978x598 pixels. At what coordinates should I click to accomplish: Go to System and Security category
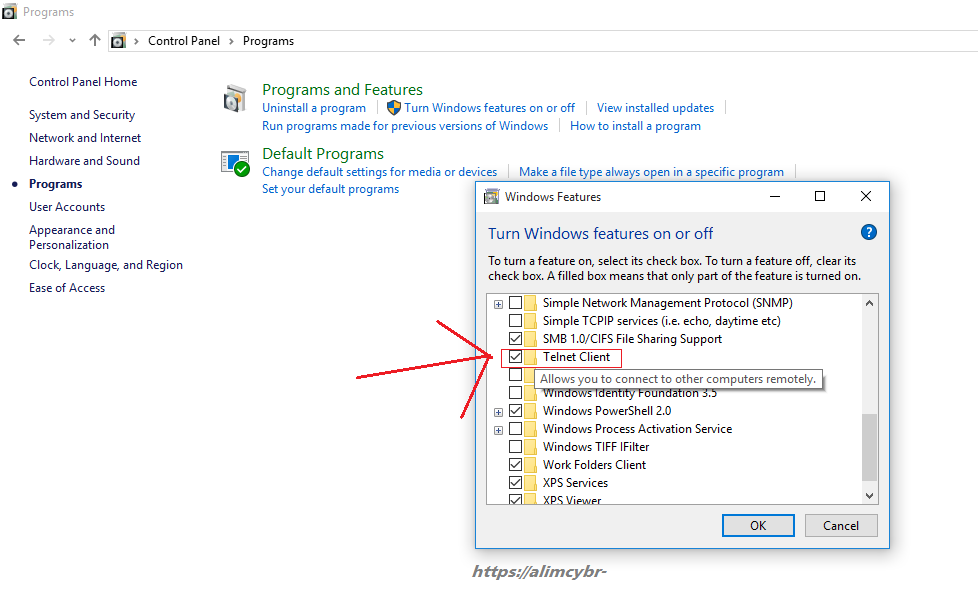[x=82, y=115]
